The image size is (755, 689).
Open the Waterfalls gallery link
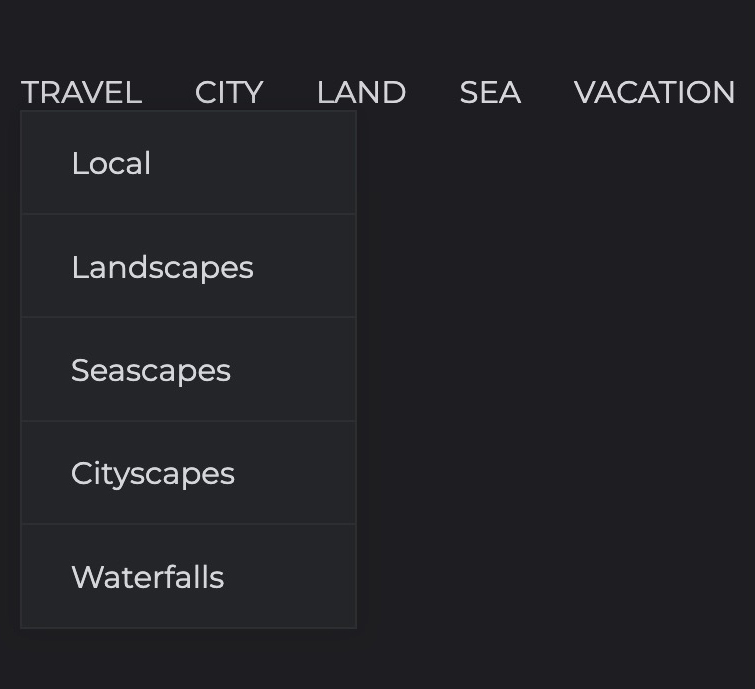(188, 576)
